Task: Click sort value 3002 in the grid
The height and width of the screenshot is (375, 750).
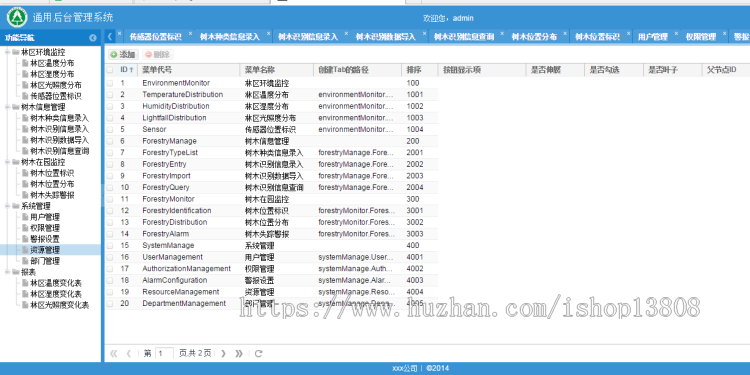Action: [415, 222]
